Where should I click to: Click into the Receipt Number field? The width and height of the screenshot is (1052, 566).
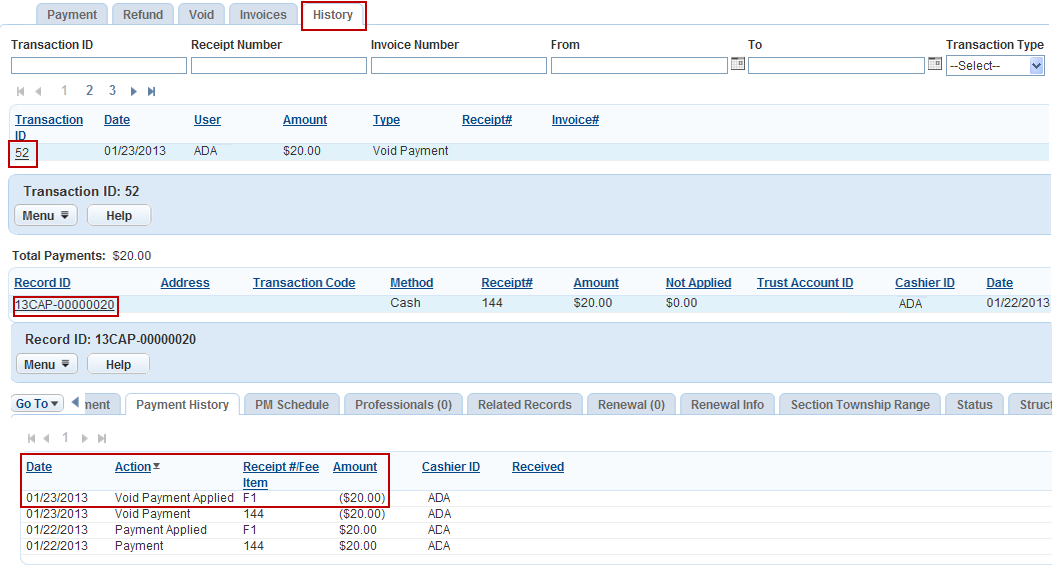(x=278, y=66)
